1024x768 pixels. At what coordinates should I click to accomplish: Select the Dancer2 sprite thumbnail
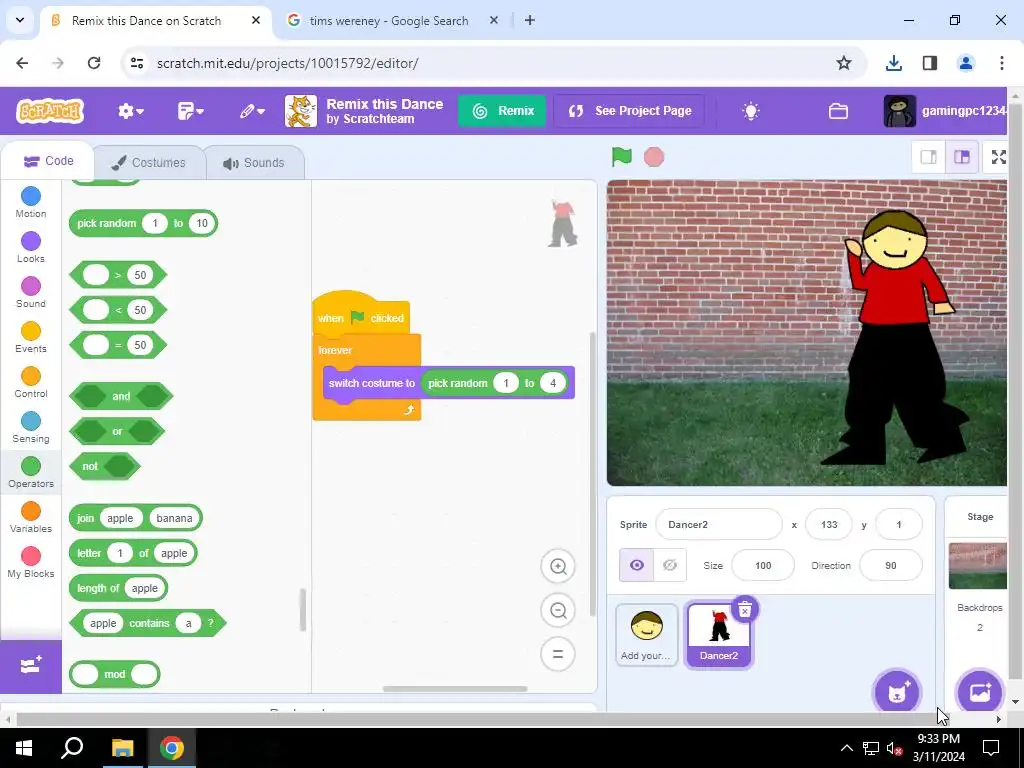click(x=719, y=635)
